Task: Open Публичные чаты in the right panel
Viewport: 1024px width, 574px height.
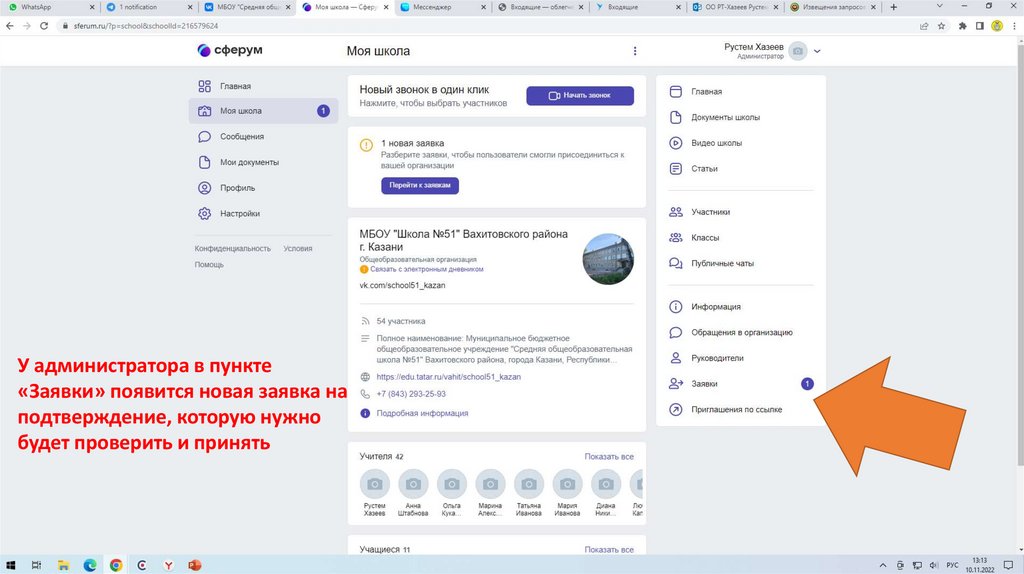Action: (722, 263)
